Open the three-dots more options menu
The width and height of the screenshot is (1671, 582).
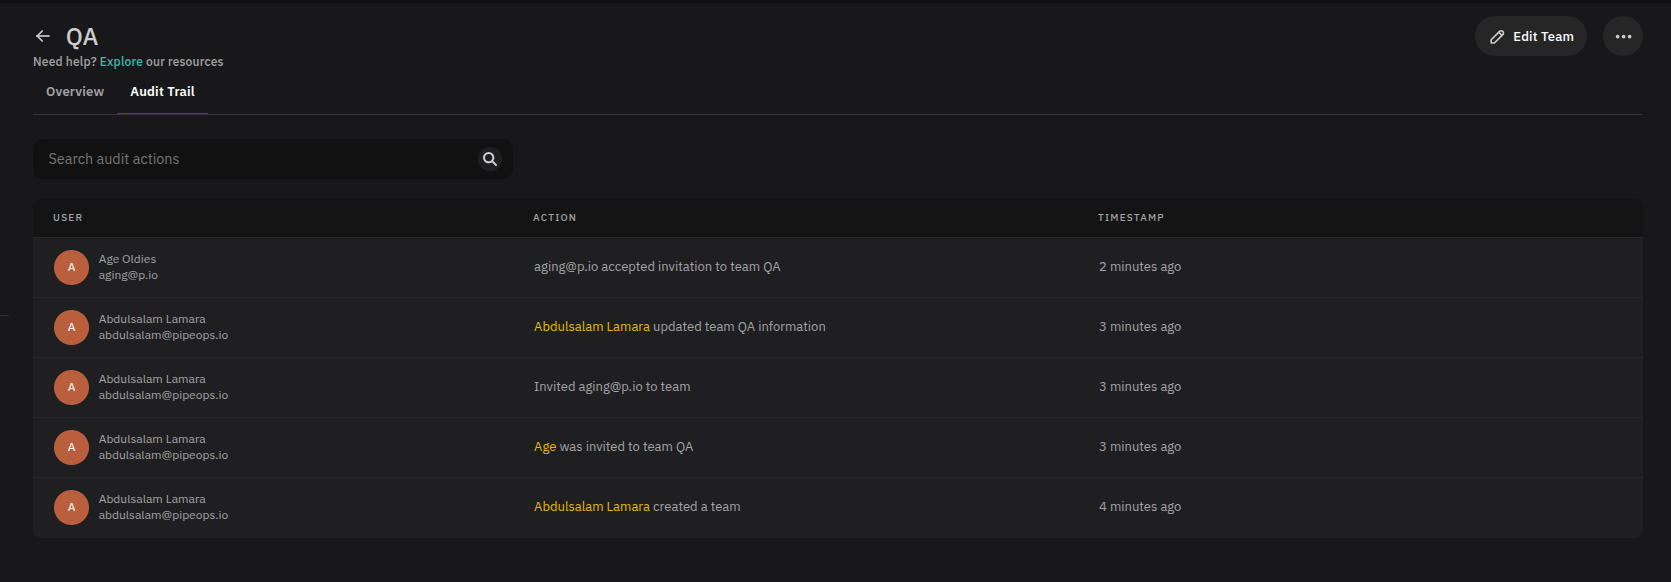[x=1622, y=36]
